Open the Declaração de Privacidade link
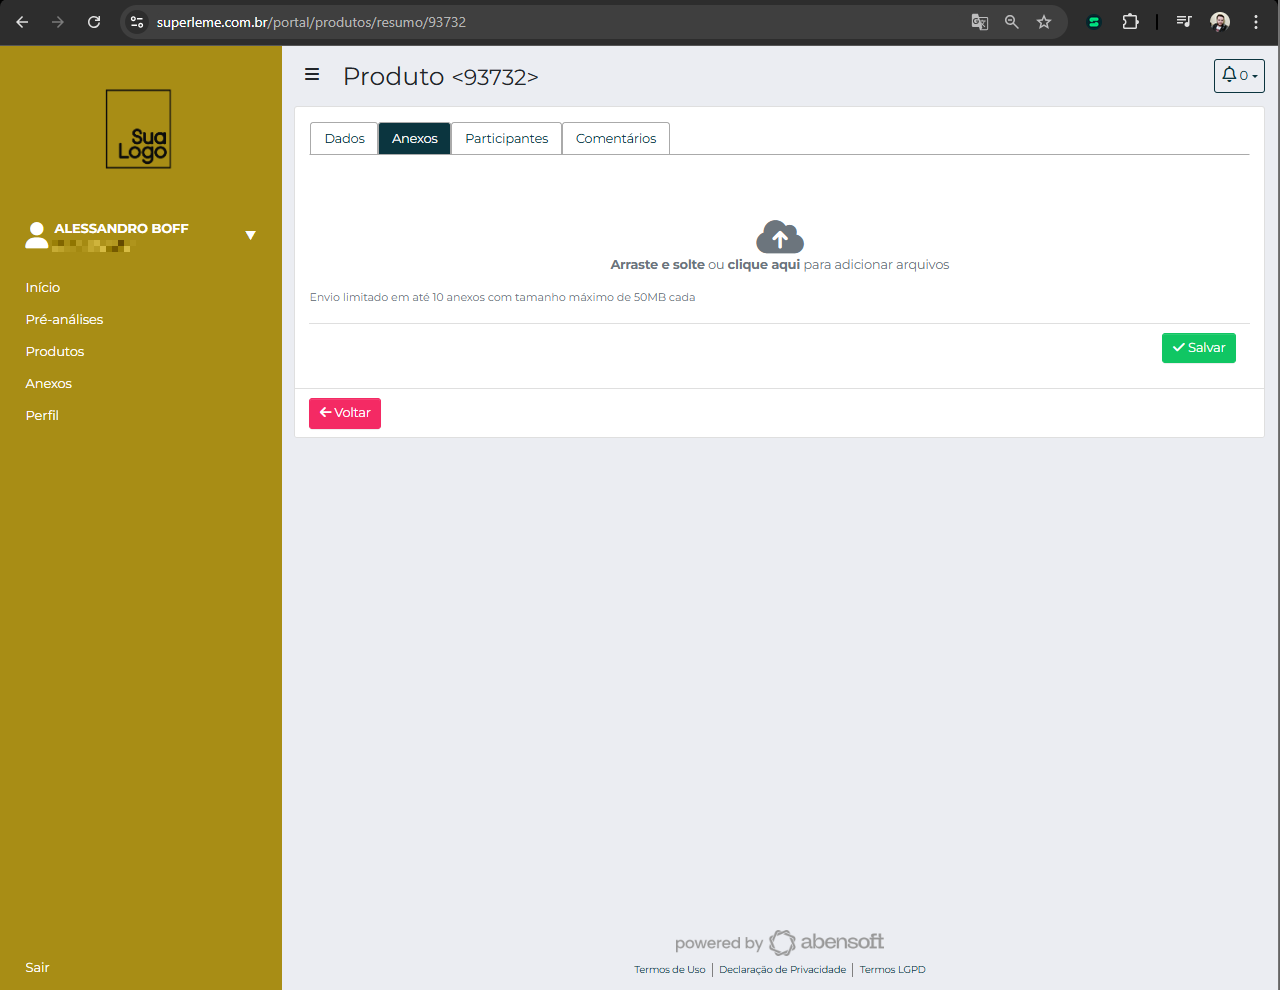The width and height of the screenshot is (1280, 990). point(783,970)
